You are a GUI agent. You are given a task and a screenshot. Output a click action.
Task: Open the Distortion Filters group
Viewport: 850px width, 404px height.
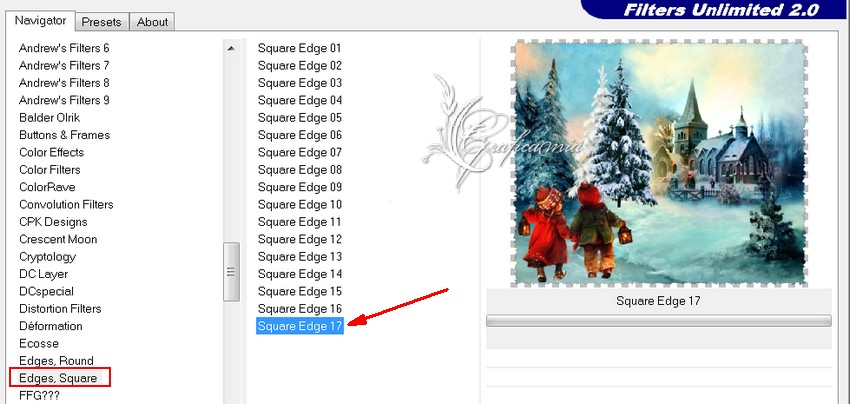[60, 308]
